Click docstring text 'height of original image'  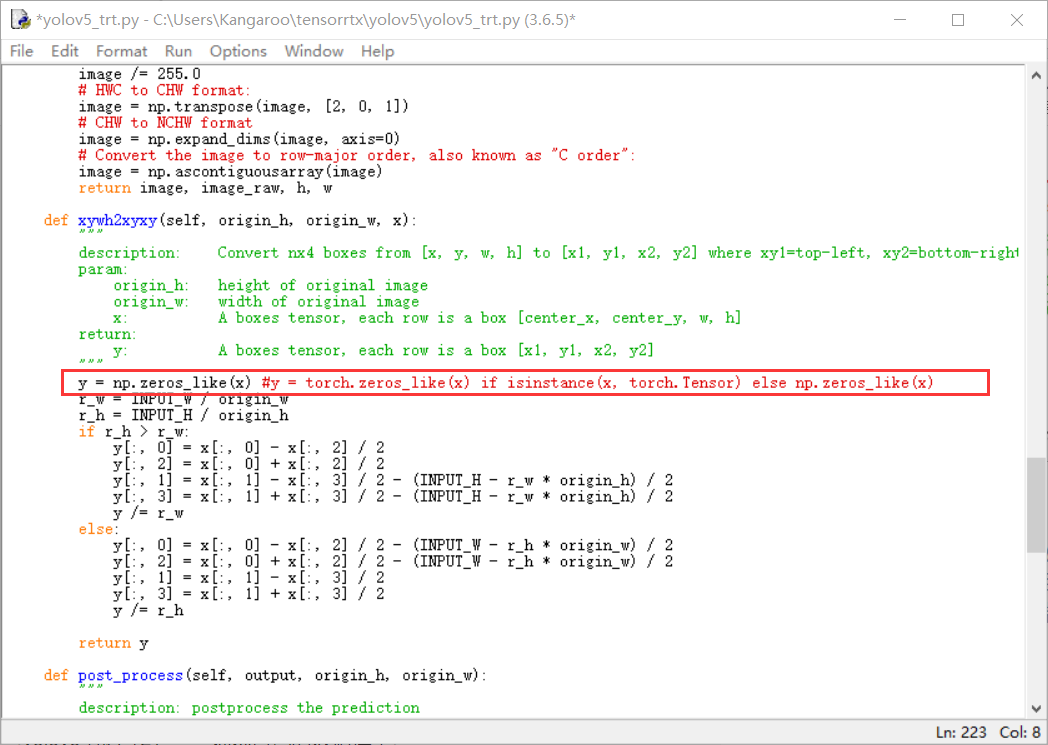coord(323,285)
